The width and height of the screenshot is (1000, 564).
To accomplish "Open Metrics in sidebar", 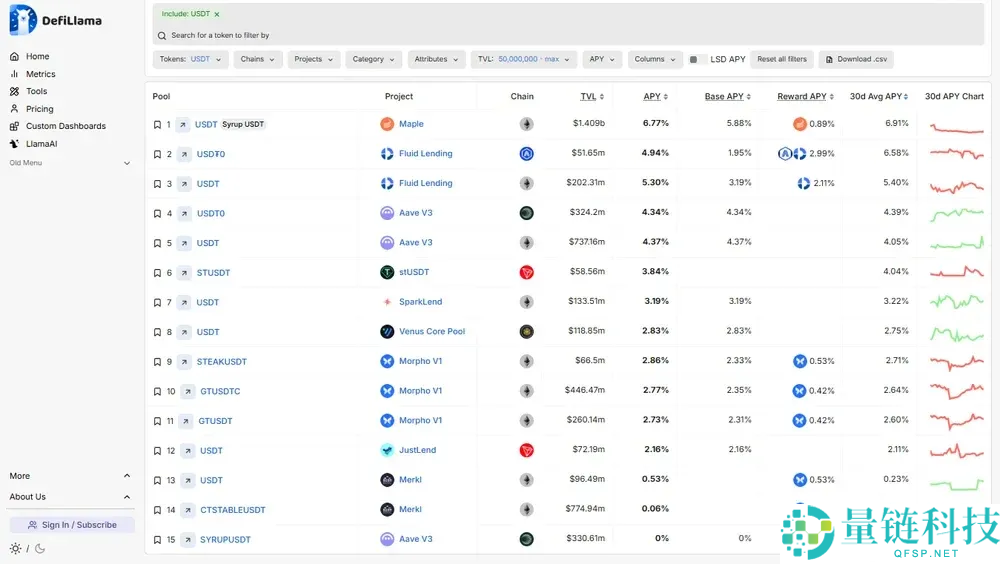I will pyautogui.click(x=40, y=74).
